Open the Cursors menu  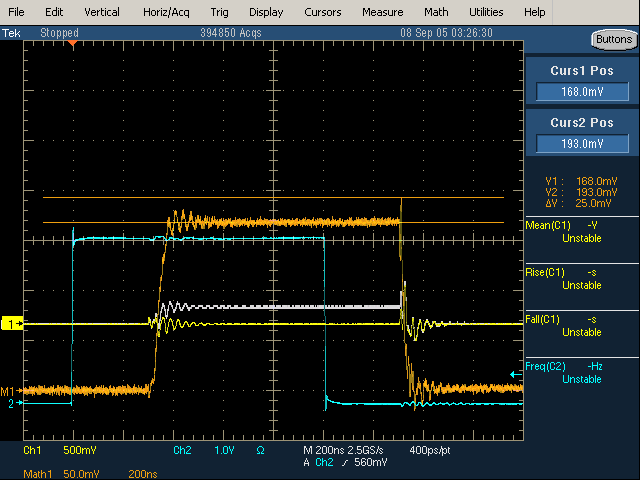coord(321,12)
